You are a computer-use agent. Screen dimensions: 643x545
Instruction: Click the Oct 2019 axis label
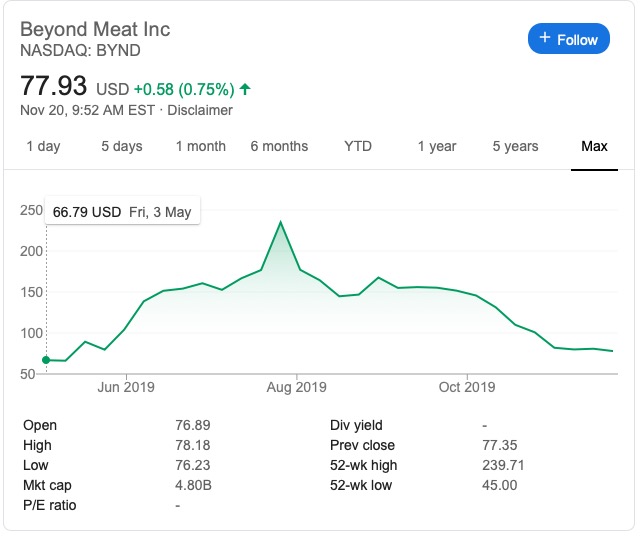[467, 386]
